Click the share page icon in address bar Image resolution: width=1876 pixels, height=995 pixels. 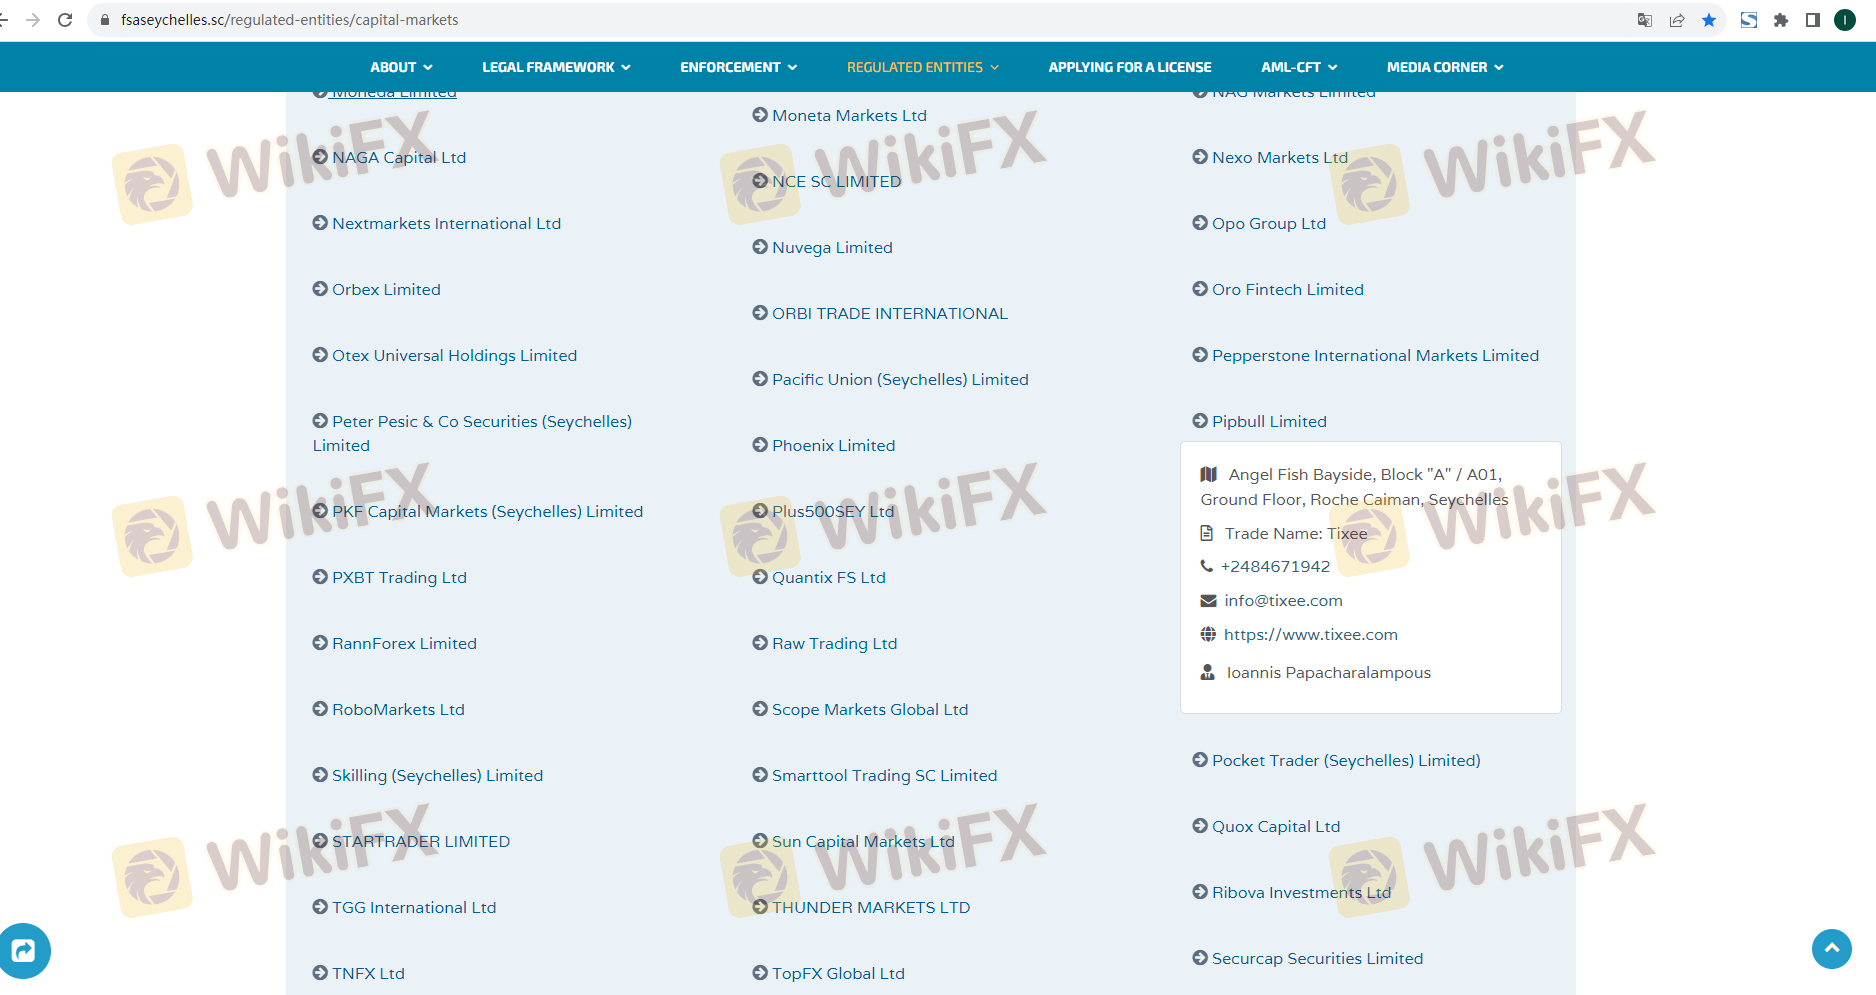coord(1677,20)
